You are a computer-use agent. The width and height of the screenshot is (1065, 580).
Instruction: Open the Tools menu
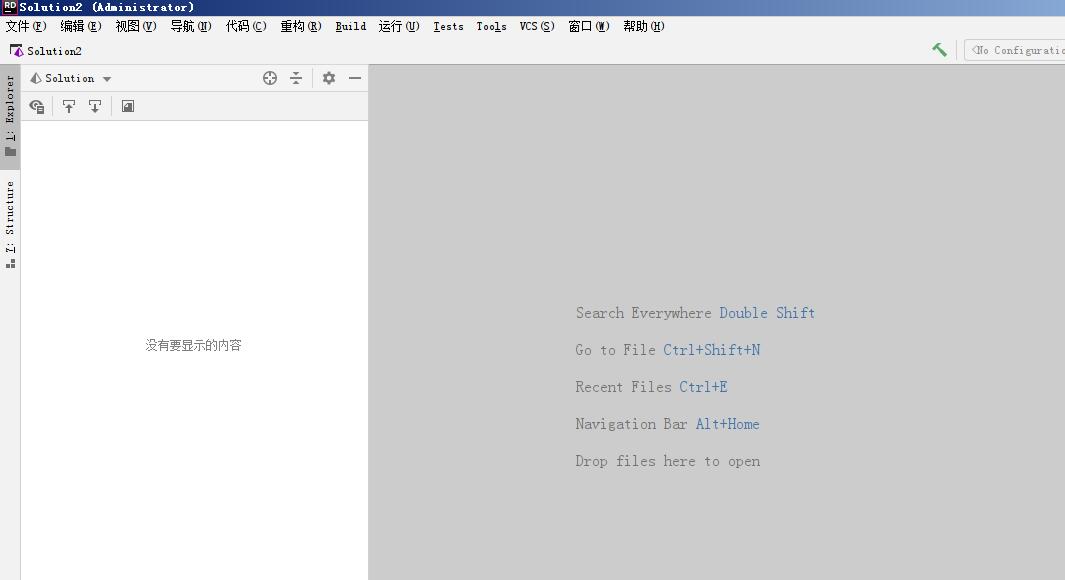[490, 27]
